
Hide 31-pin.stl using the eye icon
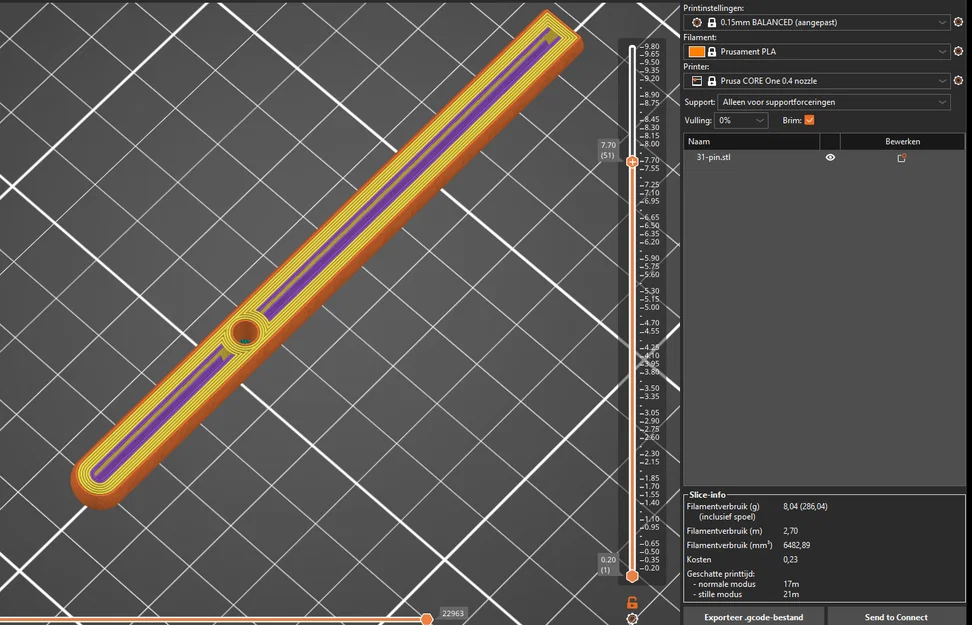830,157
